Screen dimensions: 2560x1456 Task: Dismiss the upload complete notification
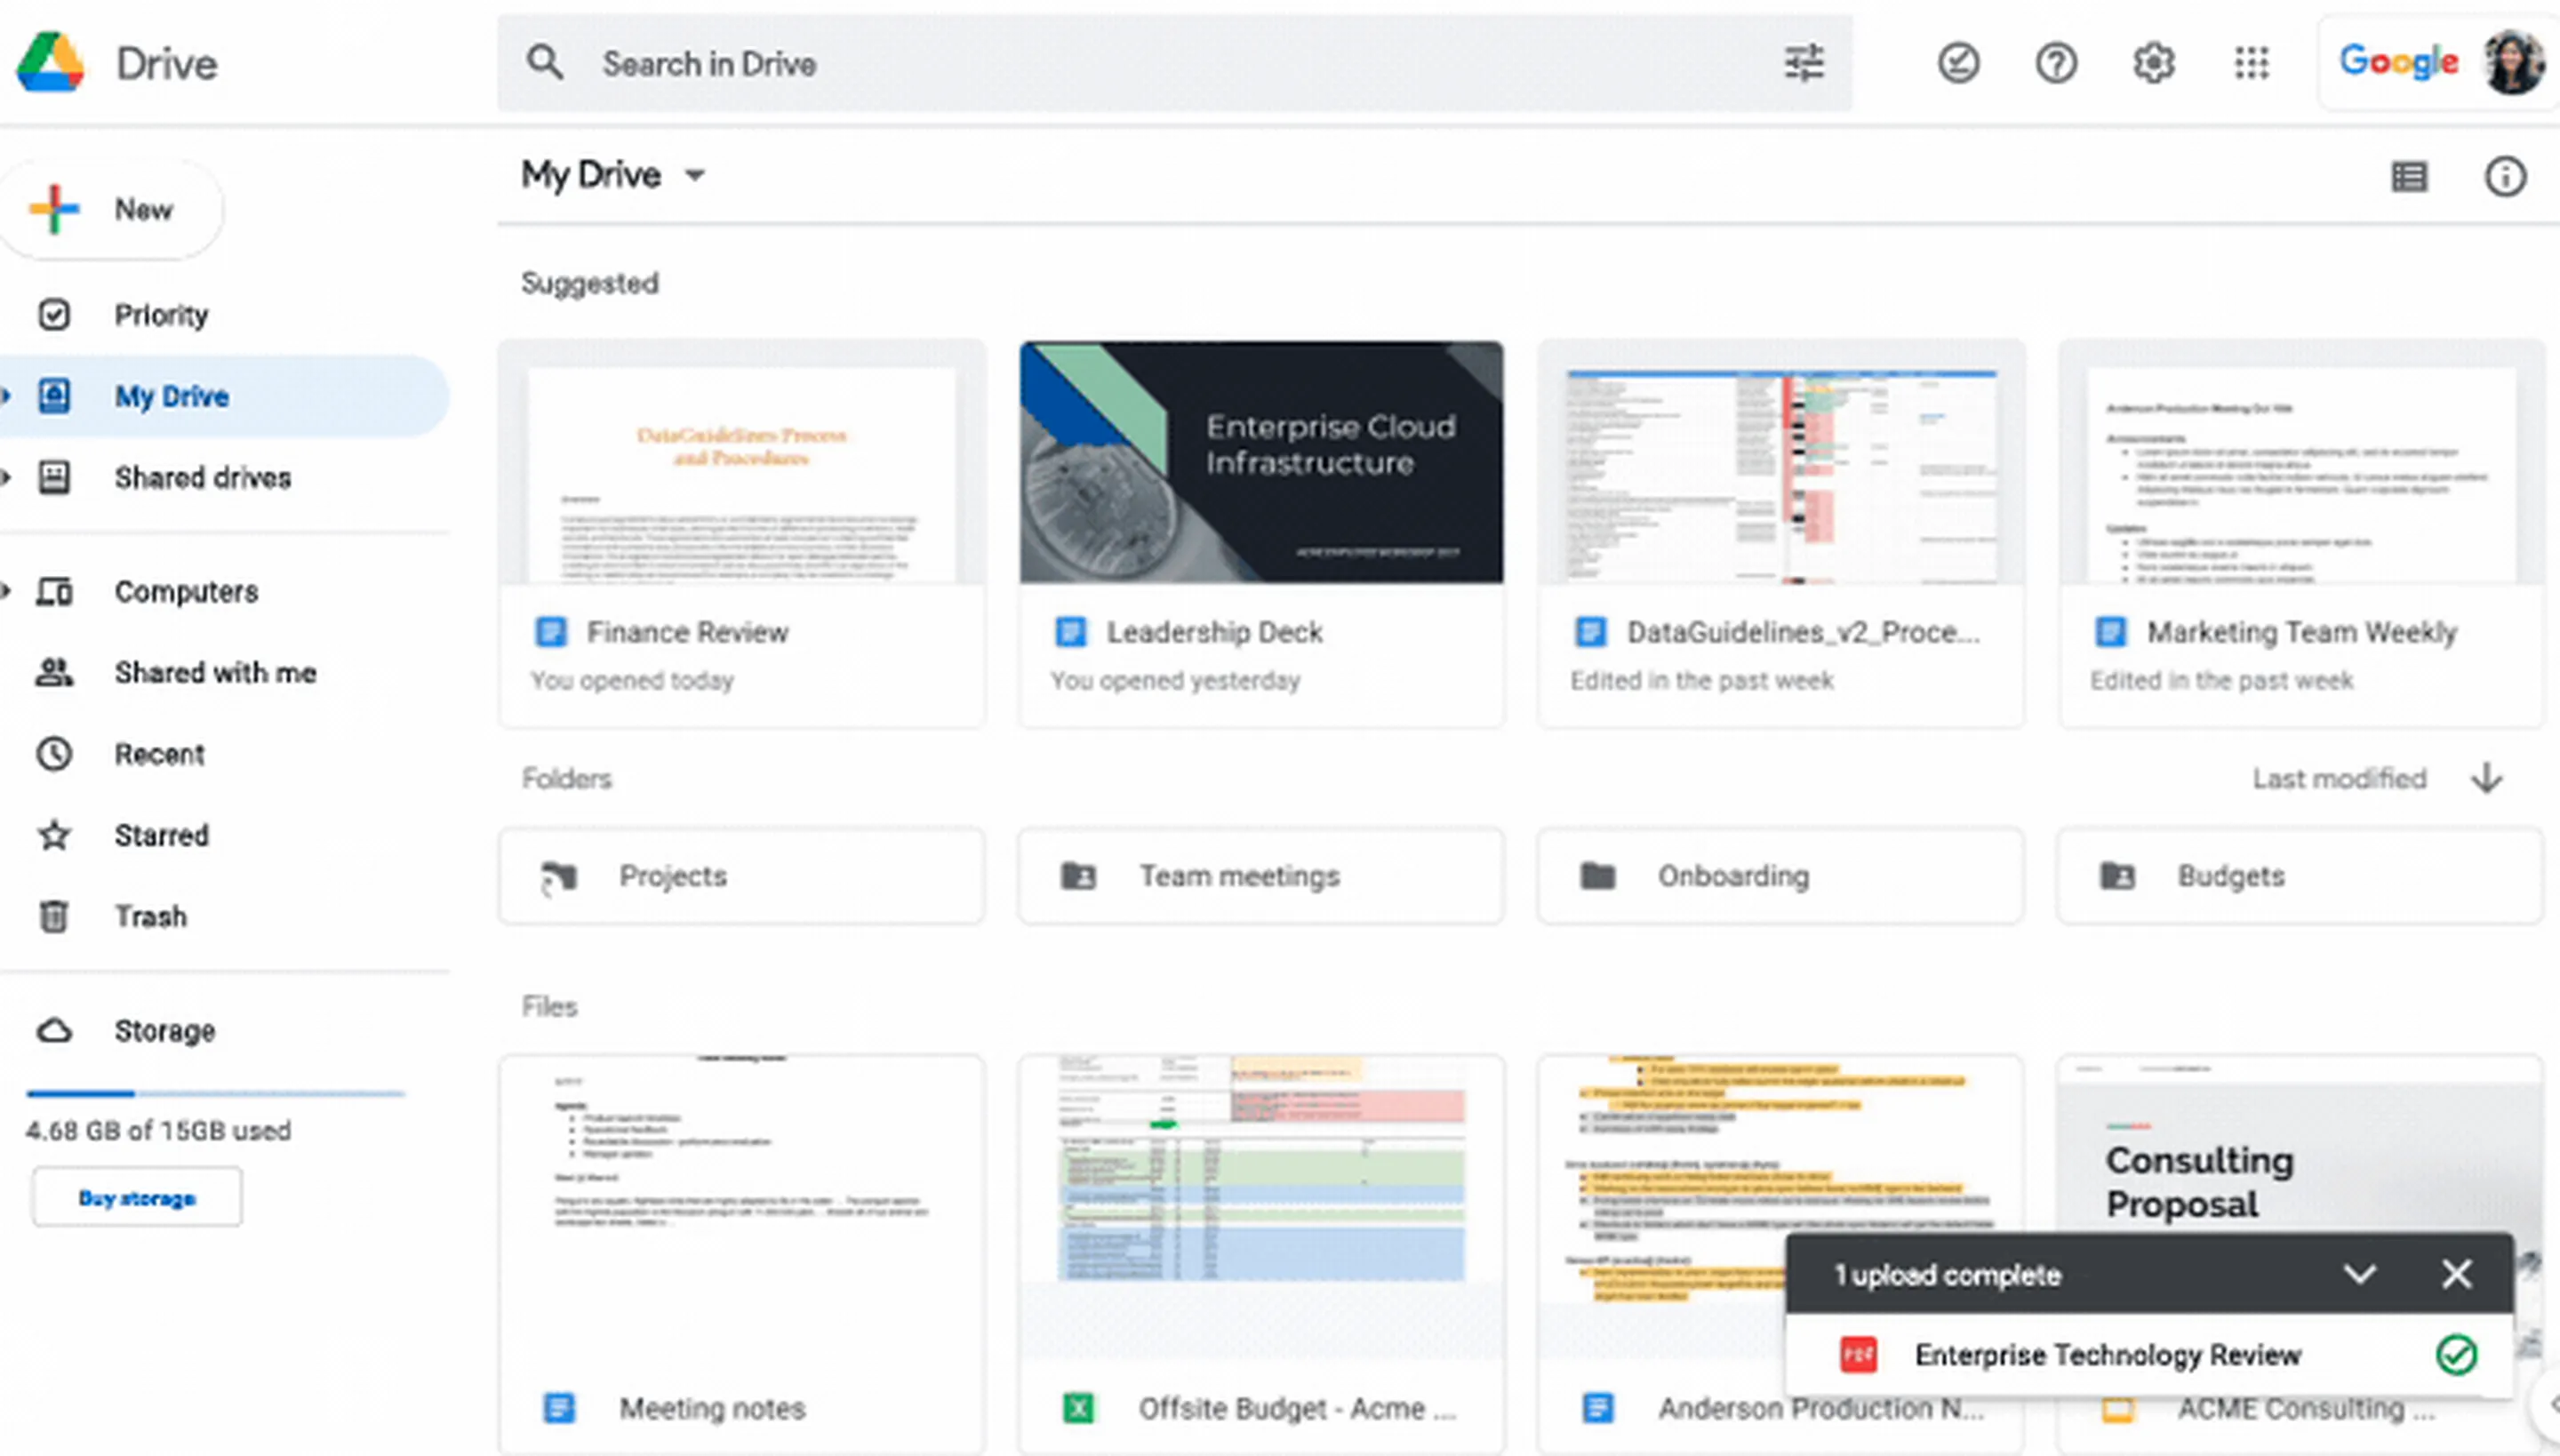pyautogui.click(x=2456, y=1274)
